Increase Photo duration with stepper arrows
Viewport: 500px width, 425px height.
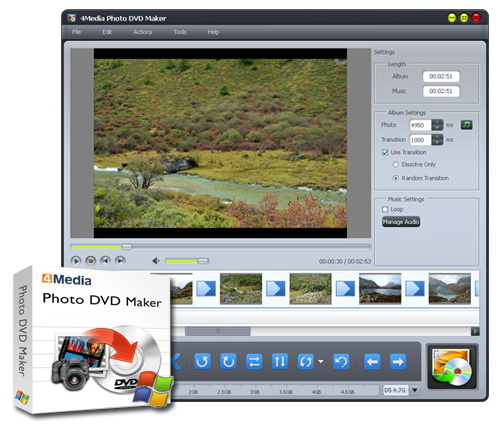click(437, 122)
